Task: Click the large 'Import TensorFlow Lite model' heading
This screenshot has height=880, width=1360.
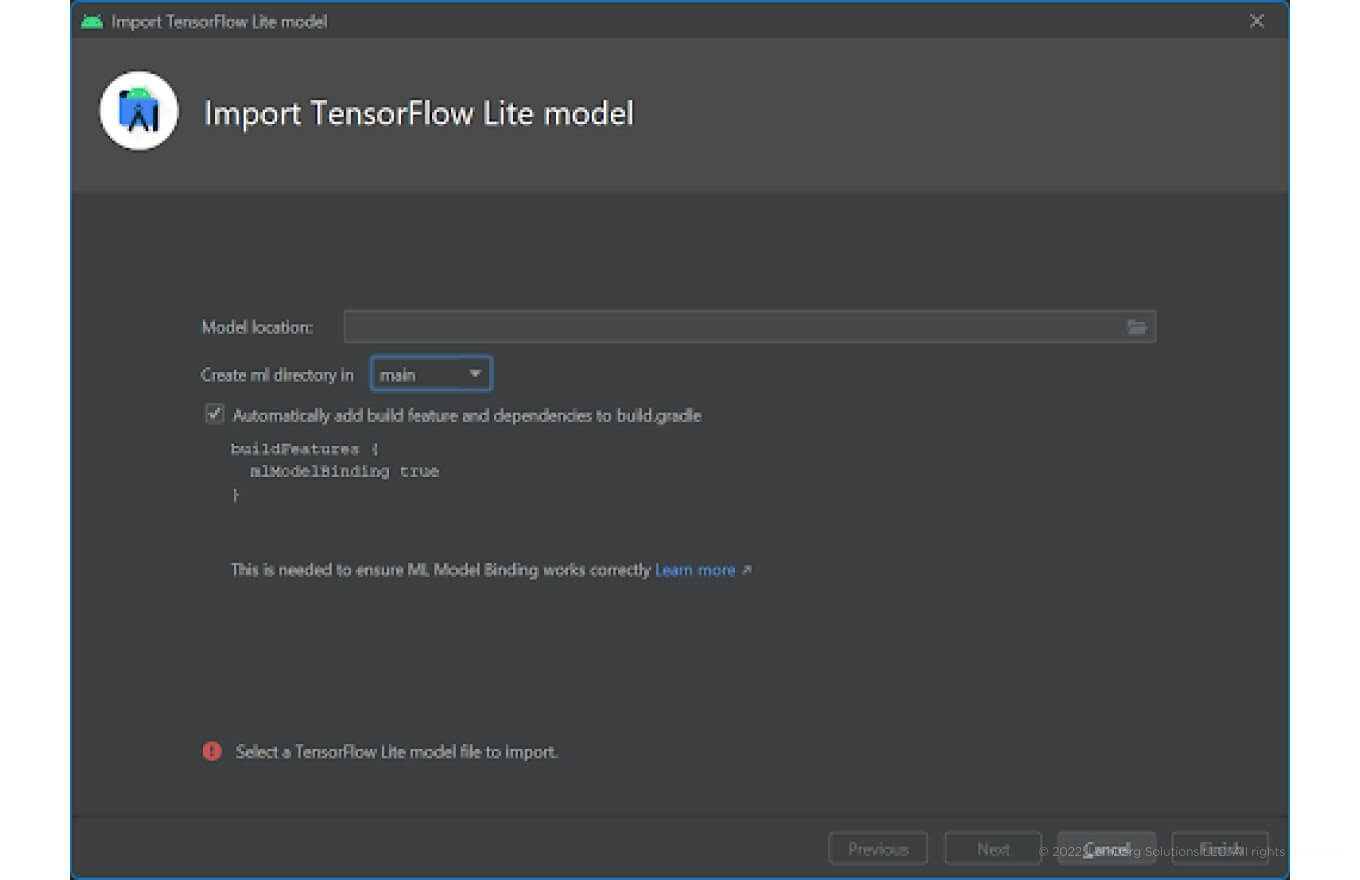Action: point(419,113)
